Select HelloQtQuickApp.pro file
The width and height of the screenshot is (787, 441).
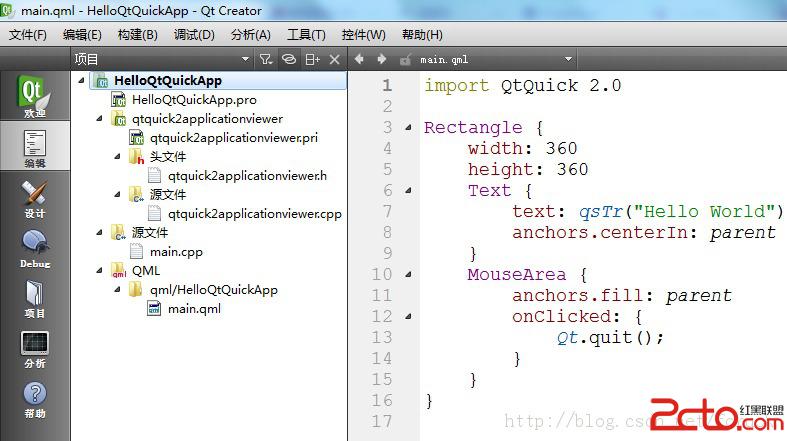pos(194,100)
